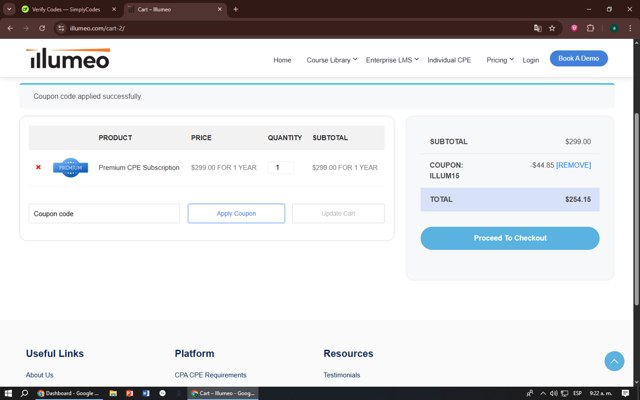
Task: Open the Premium CPE Subscription product link
Action: [139, 167]
